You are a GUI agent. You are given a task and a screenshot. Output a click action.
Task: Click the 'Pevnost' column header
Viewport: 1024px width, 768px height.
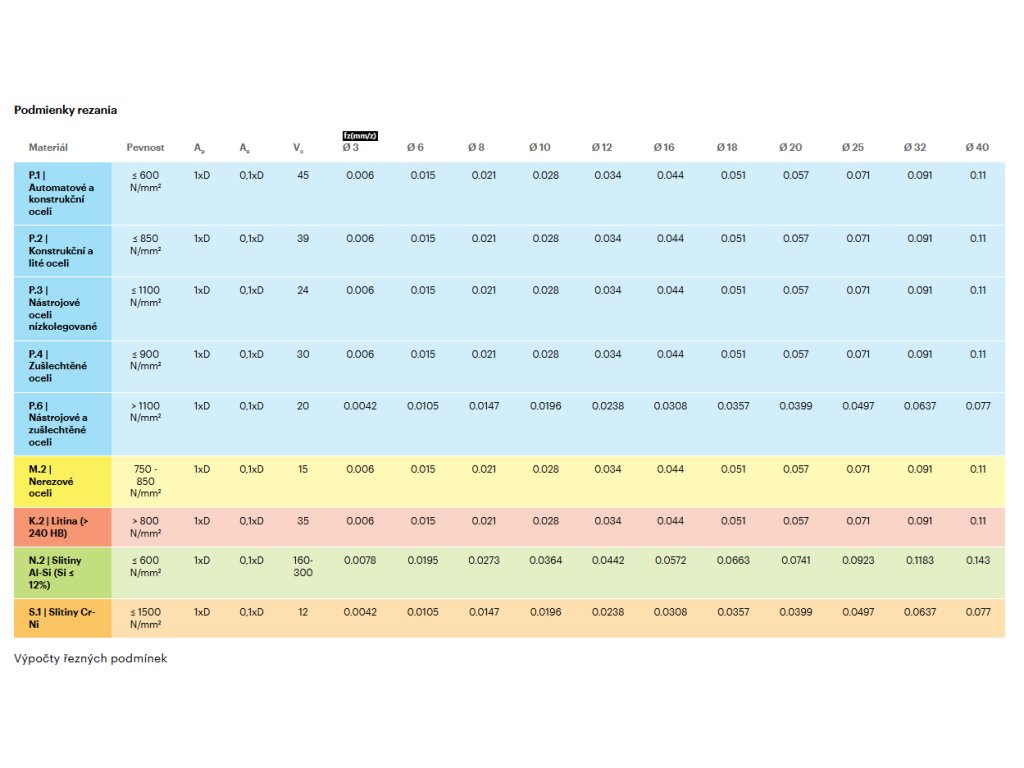tap(145, 148)
